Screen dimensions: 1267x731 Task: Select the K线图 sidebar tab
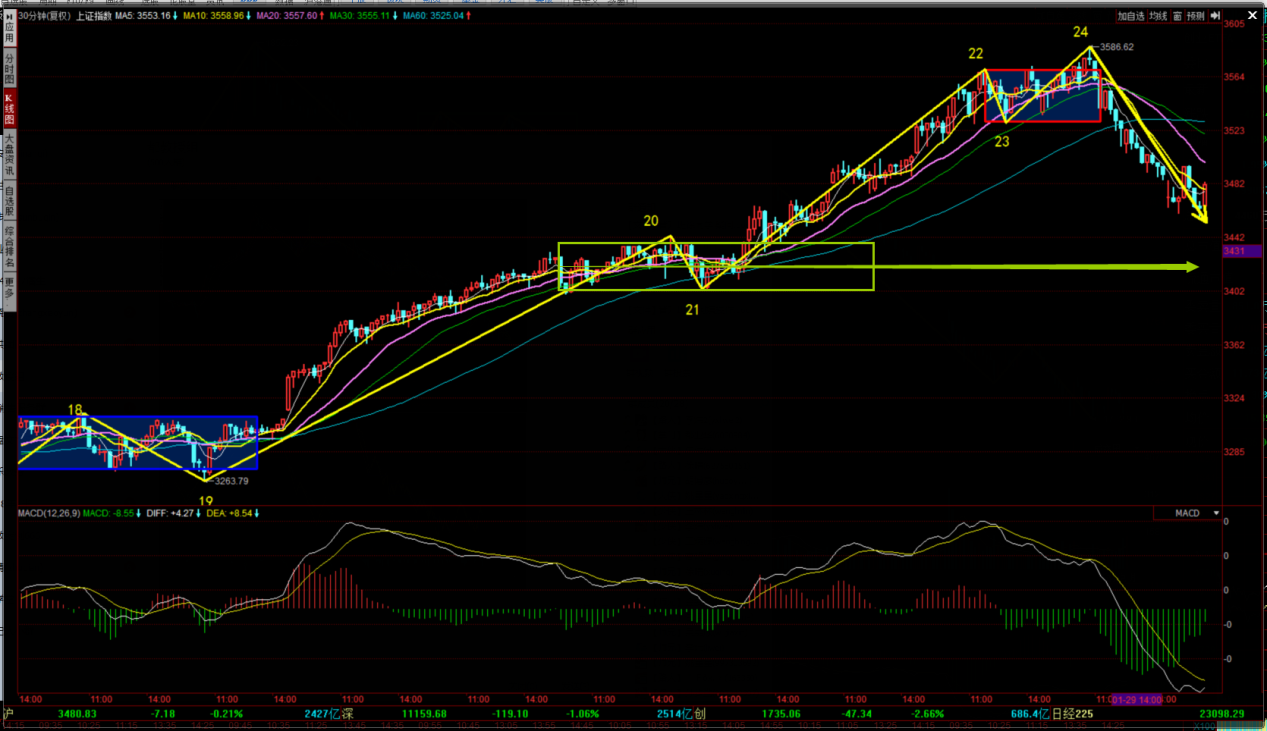[x=9, y=108]
